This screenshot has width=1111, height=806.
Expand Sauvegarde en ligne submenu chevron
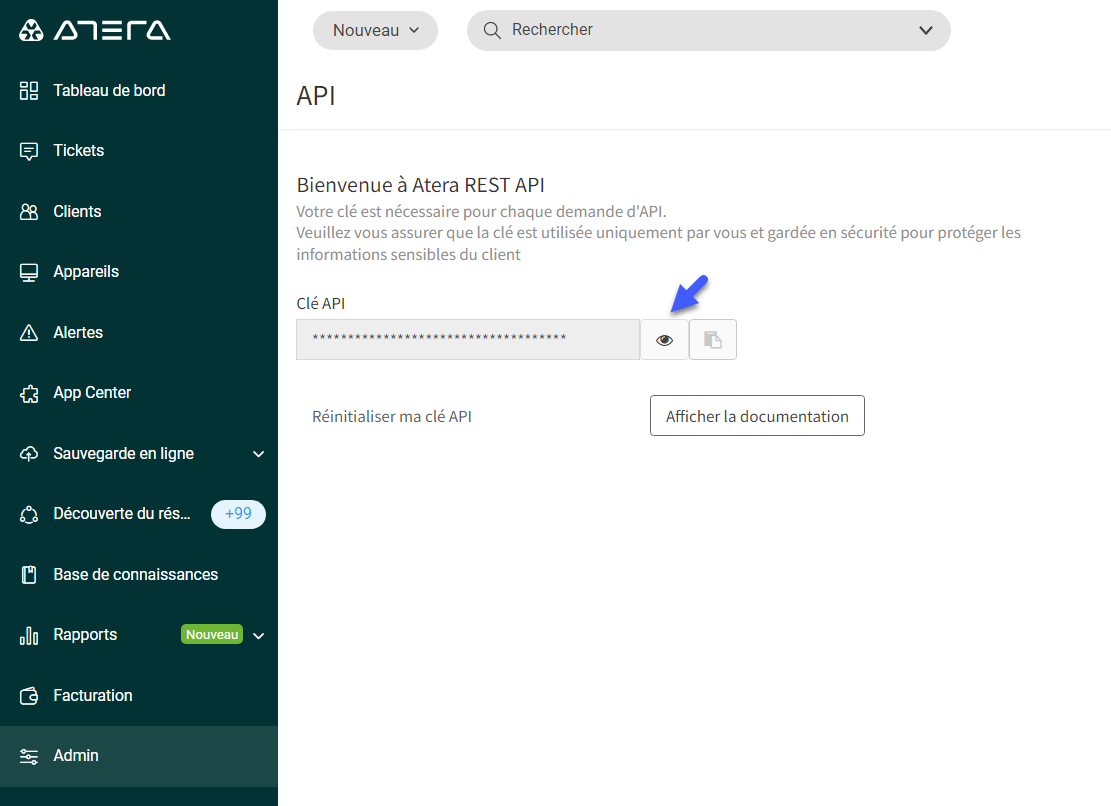point(259,454)
